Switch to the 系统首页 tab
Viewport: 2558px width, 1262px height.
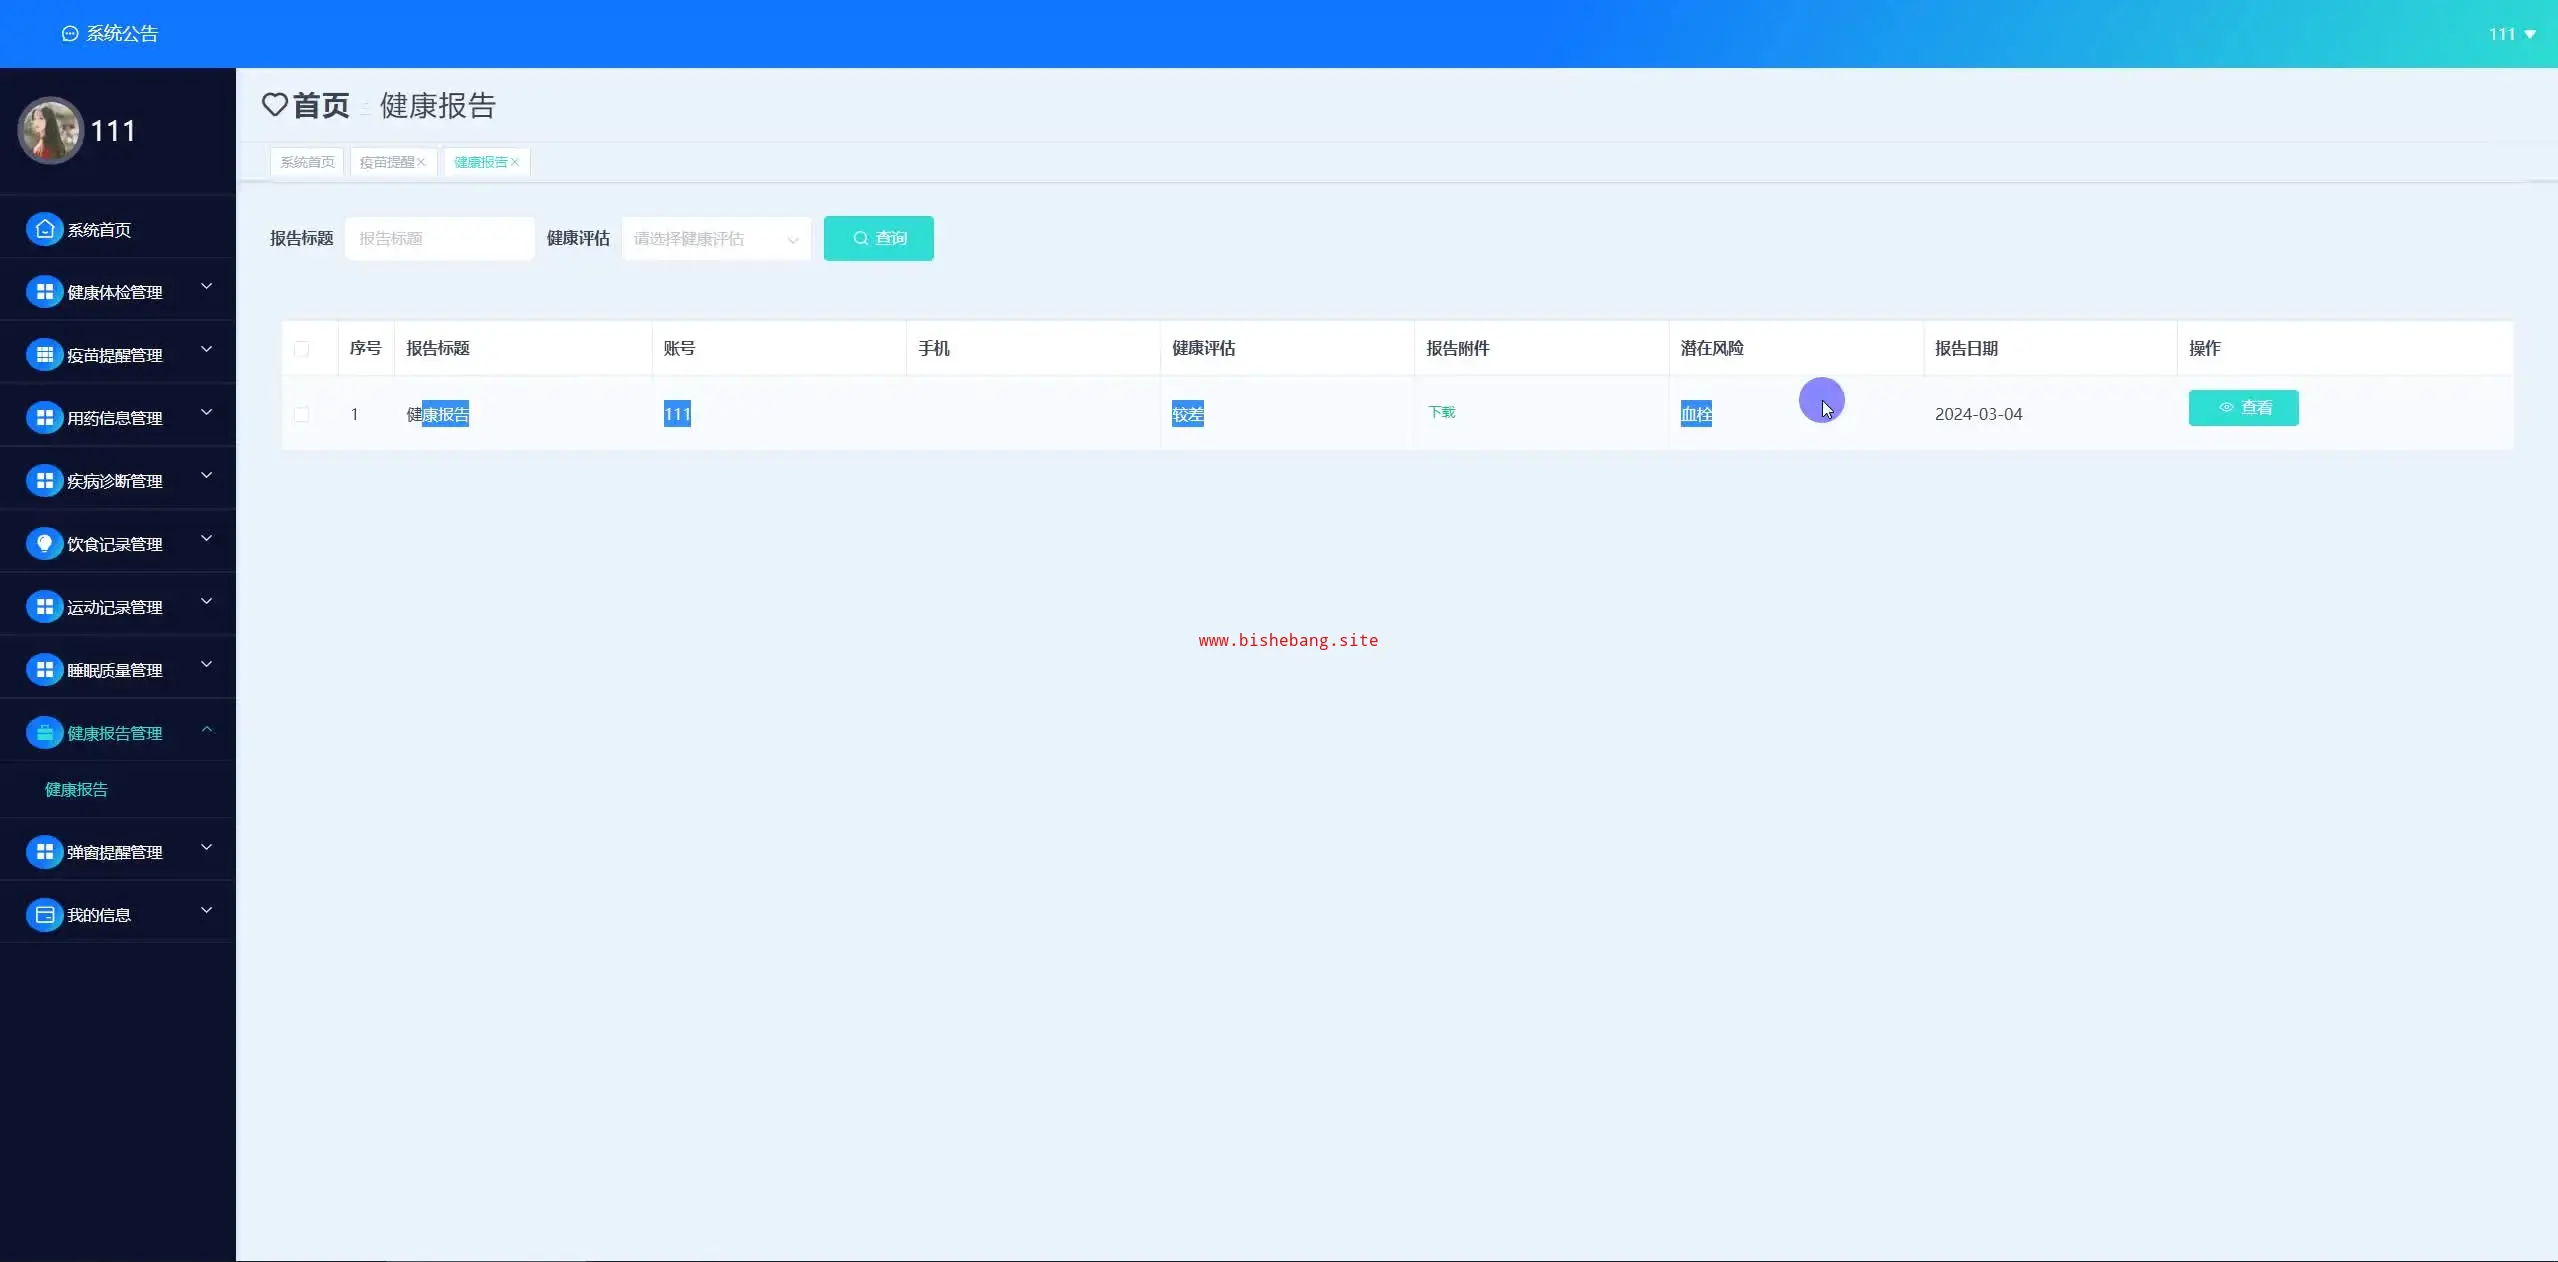[x=307, y=162]
